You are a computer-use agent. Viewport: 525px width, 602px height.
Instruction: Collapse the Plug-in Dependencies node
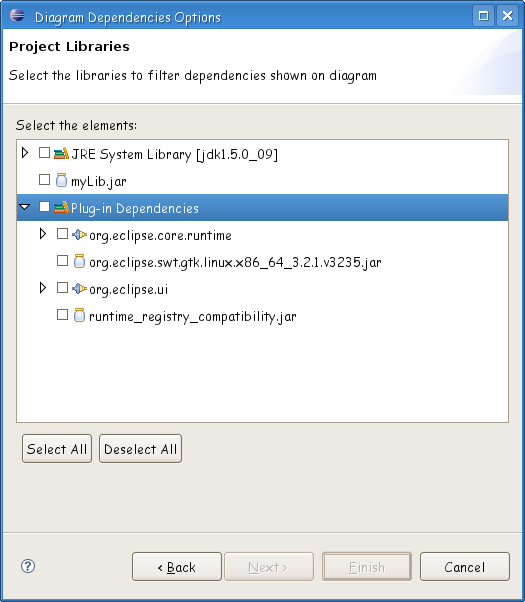[25, 207]
